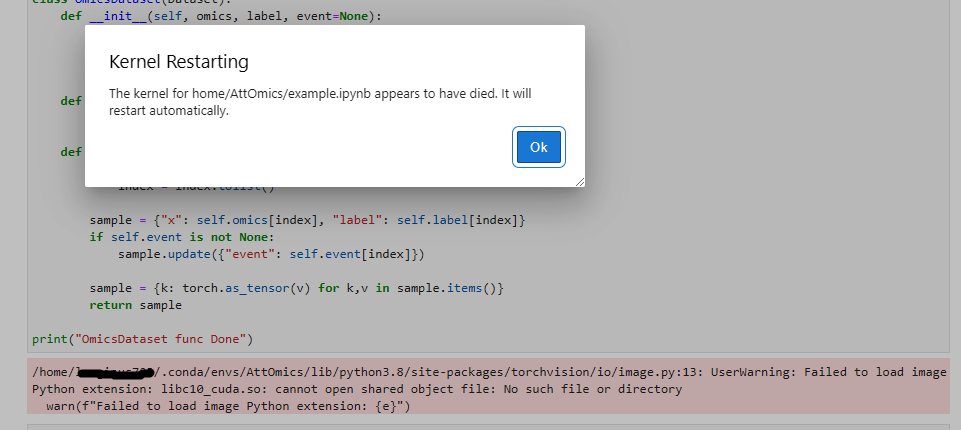Select the empty cell below the warning output

pos(488,426)
